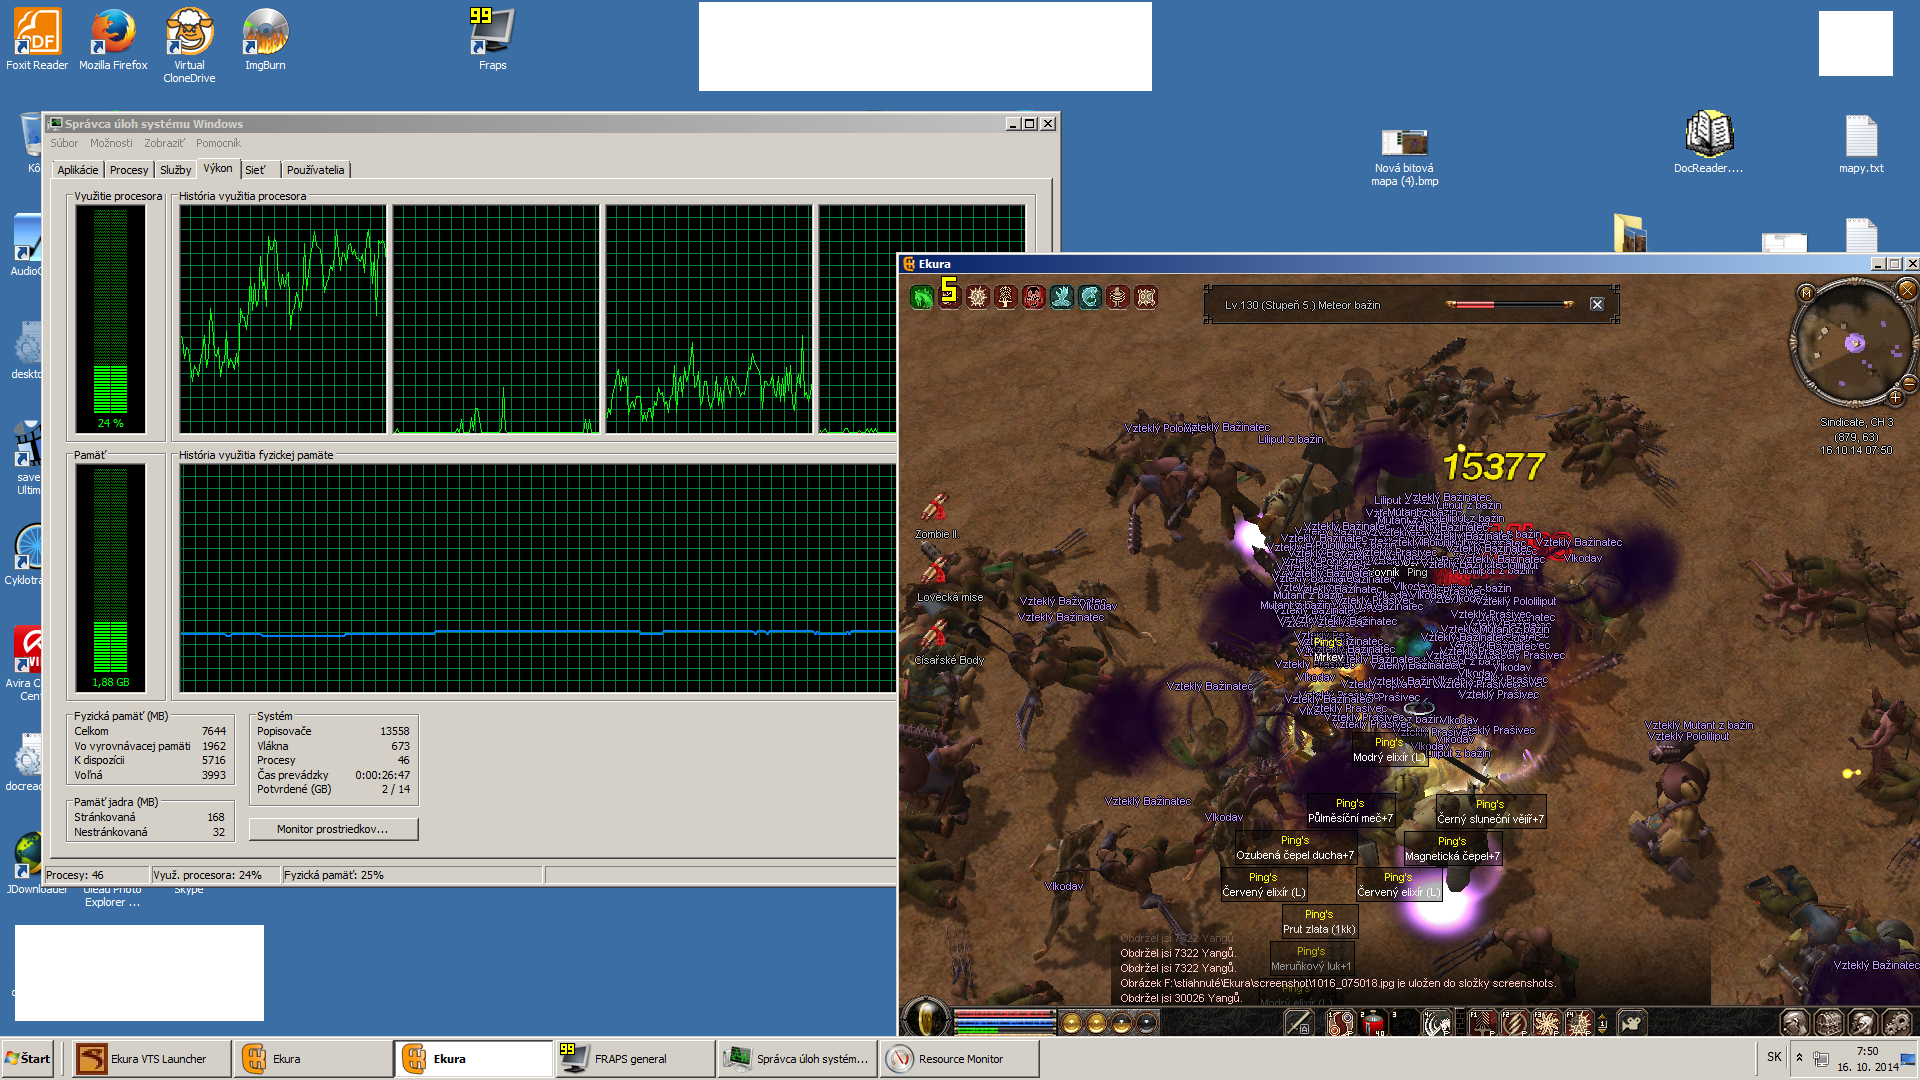Open game settings gear icon in bottom bar
This screenshot has height=1080, width=1920.
coord(1897,1022)
